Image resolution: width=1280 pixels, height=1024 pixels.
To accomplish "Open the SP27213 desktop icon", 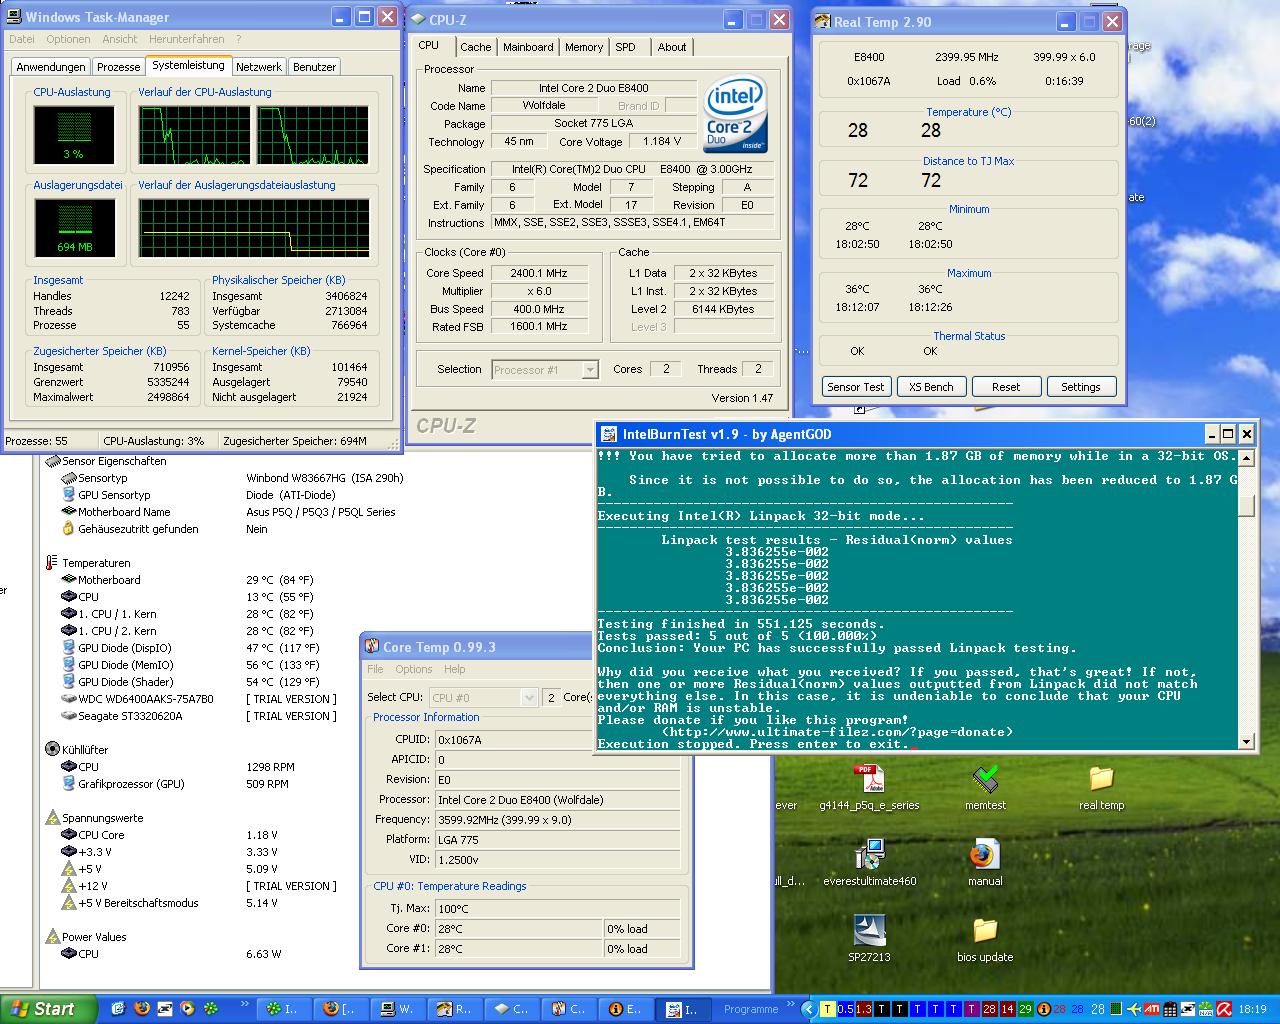I will click(x=869, y=932).
